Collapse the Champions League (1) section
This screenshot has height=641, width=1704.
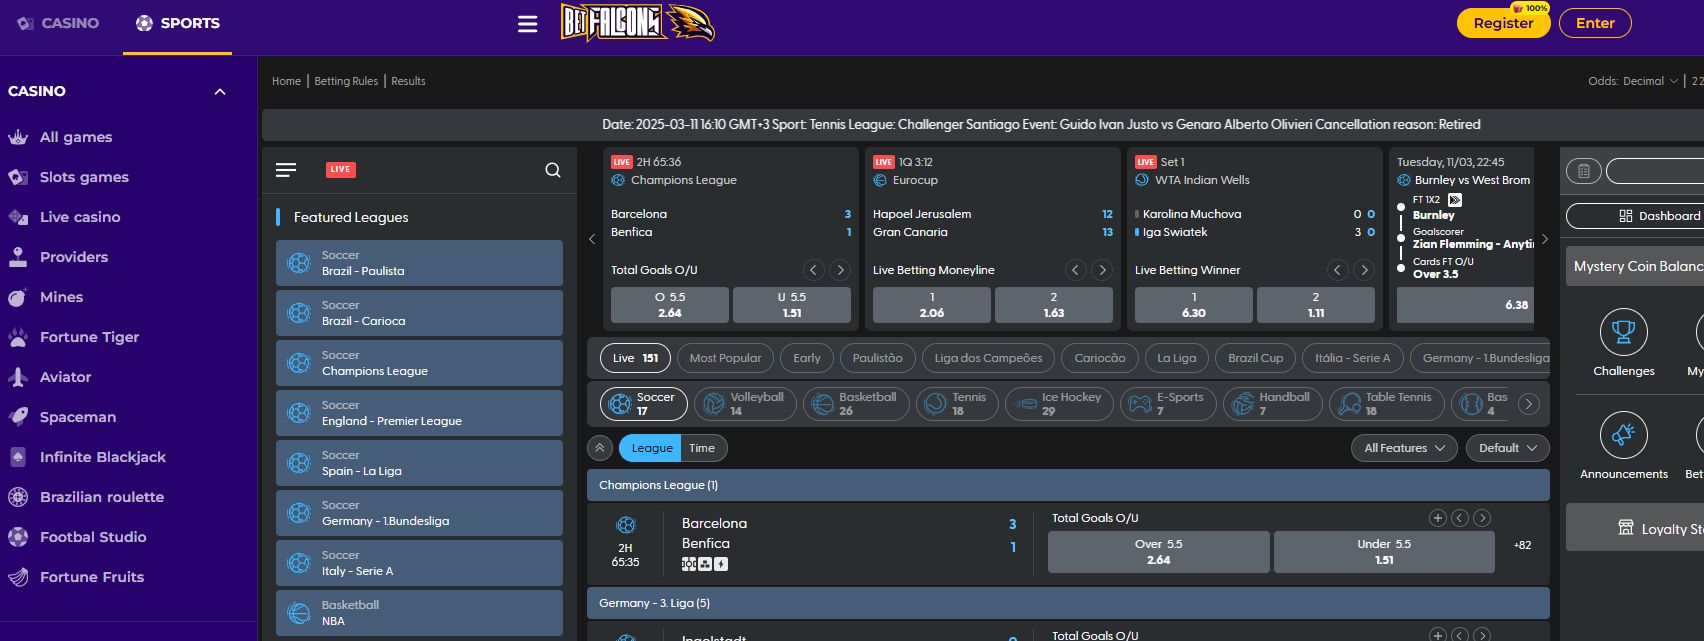tap(1068, 485)
